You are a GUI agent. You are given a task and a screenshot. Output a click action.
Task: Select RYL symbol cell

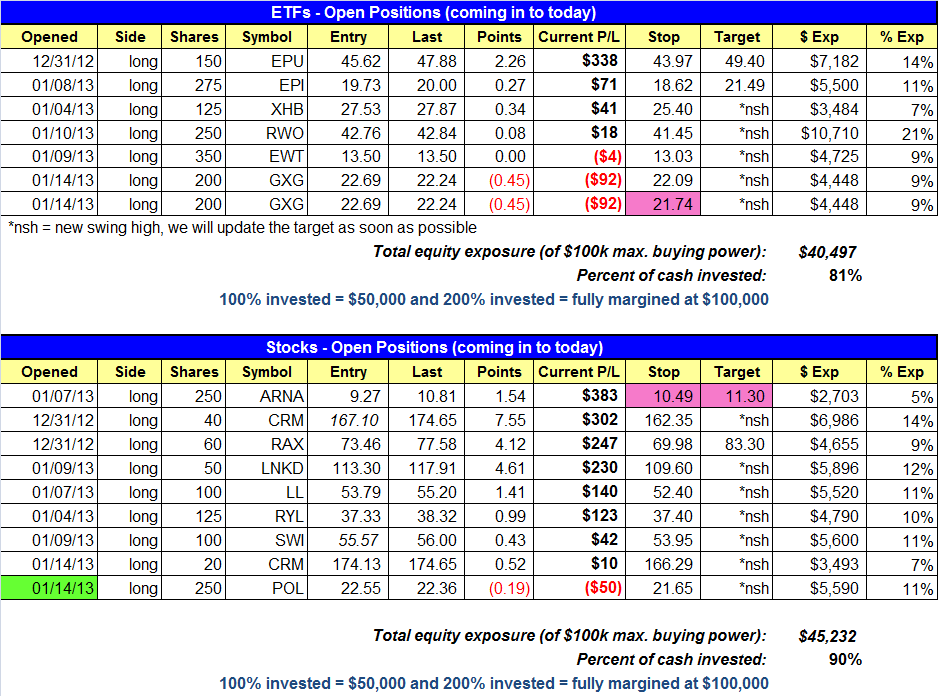coord(267,516)
